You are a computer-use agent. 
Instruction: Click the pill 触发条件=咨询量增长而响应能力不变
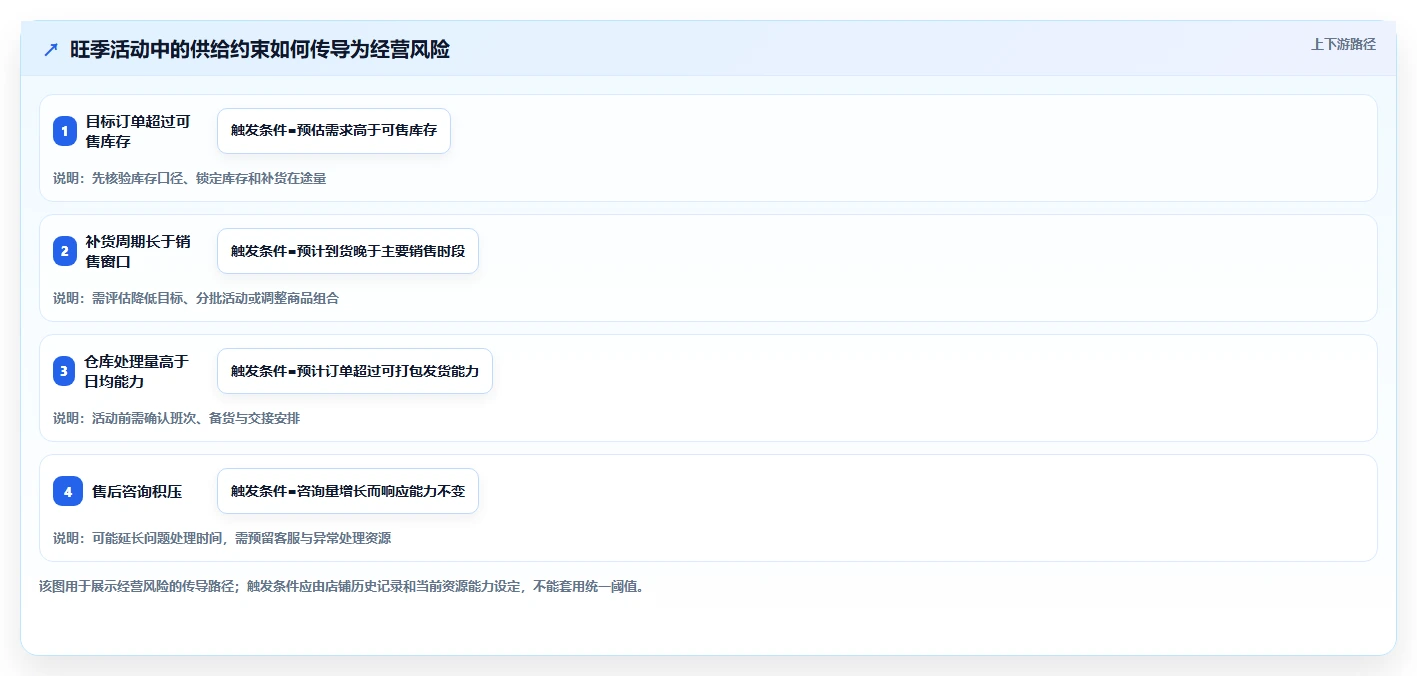348,491
